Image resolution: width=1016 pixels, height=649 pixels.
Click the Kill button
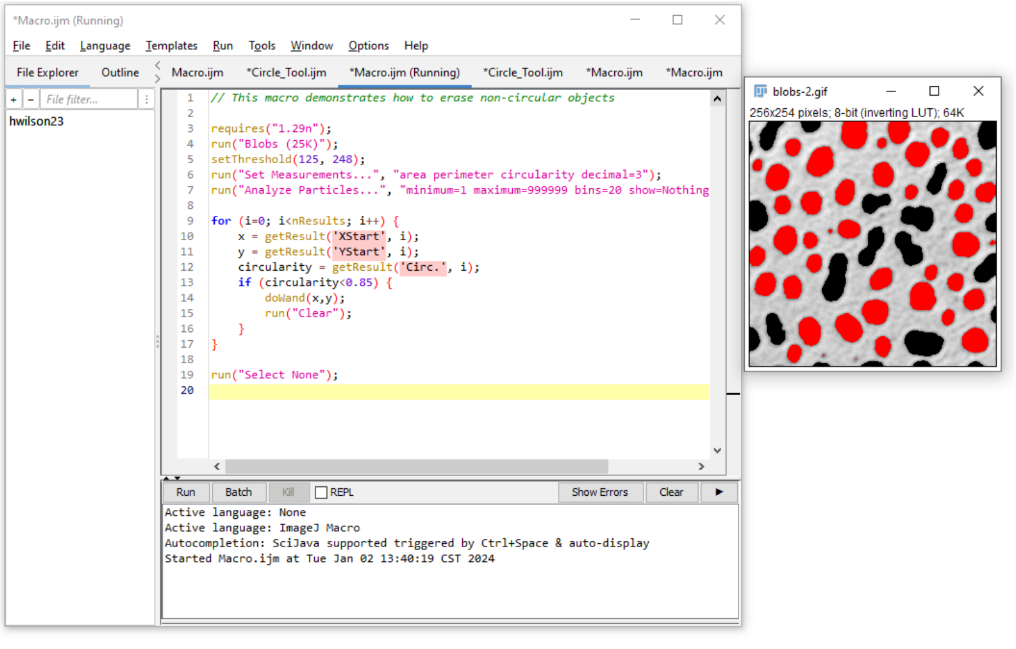pos(288,492)
